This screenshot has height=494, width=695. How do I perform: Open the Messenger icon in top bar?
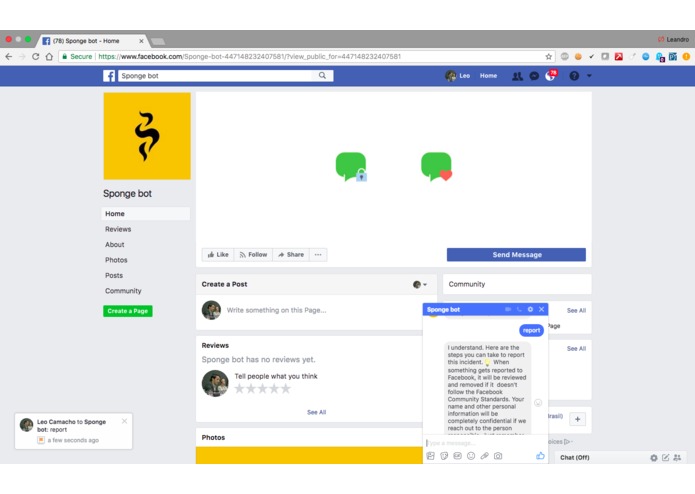[534, 76]
